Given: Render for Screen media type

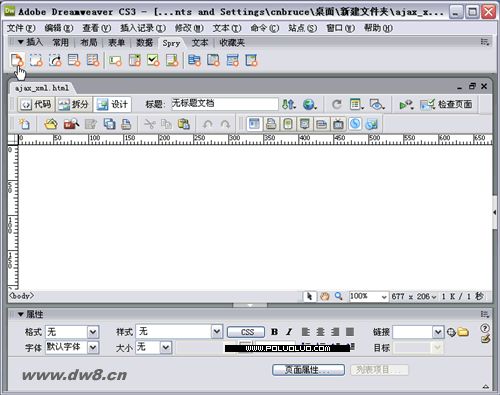Looking at the screenshot, I should 254,124.
